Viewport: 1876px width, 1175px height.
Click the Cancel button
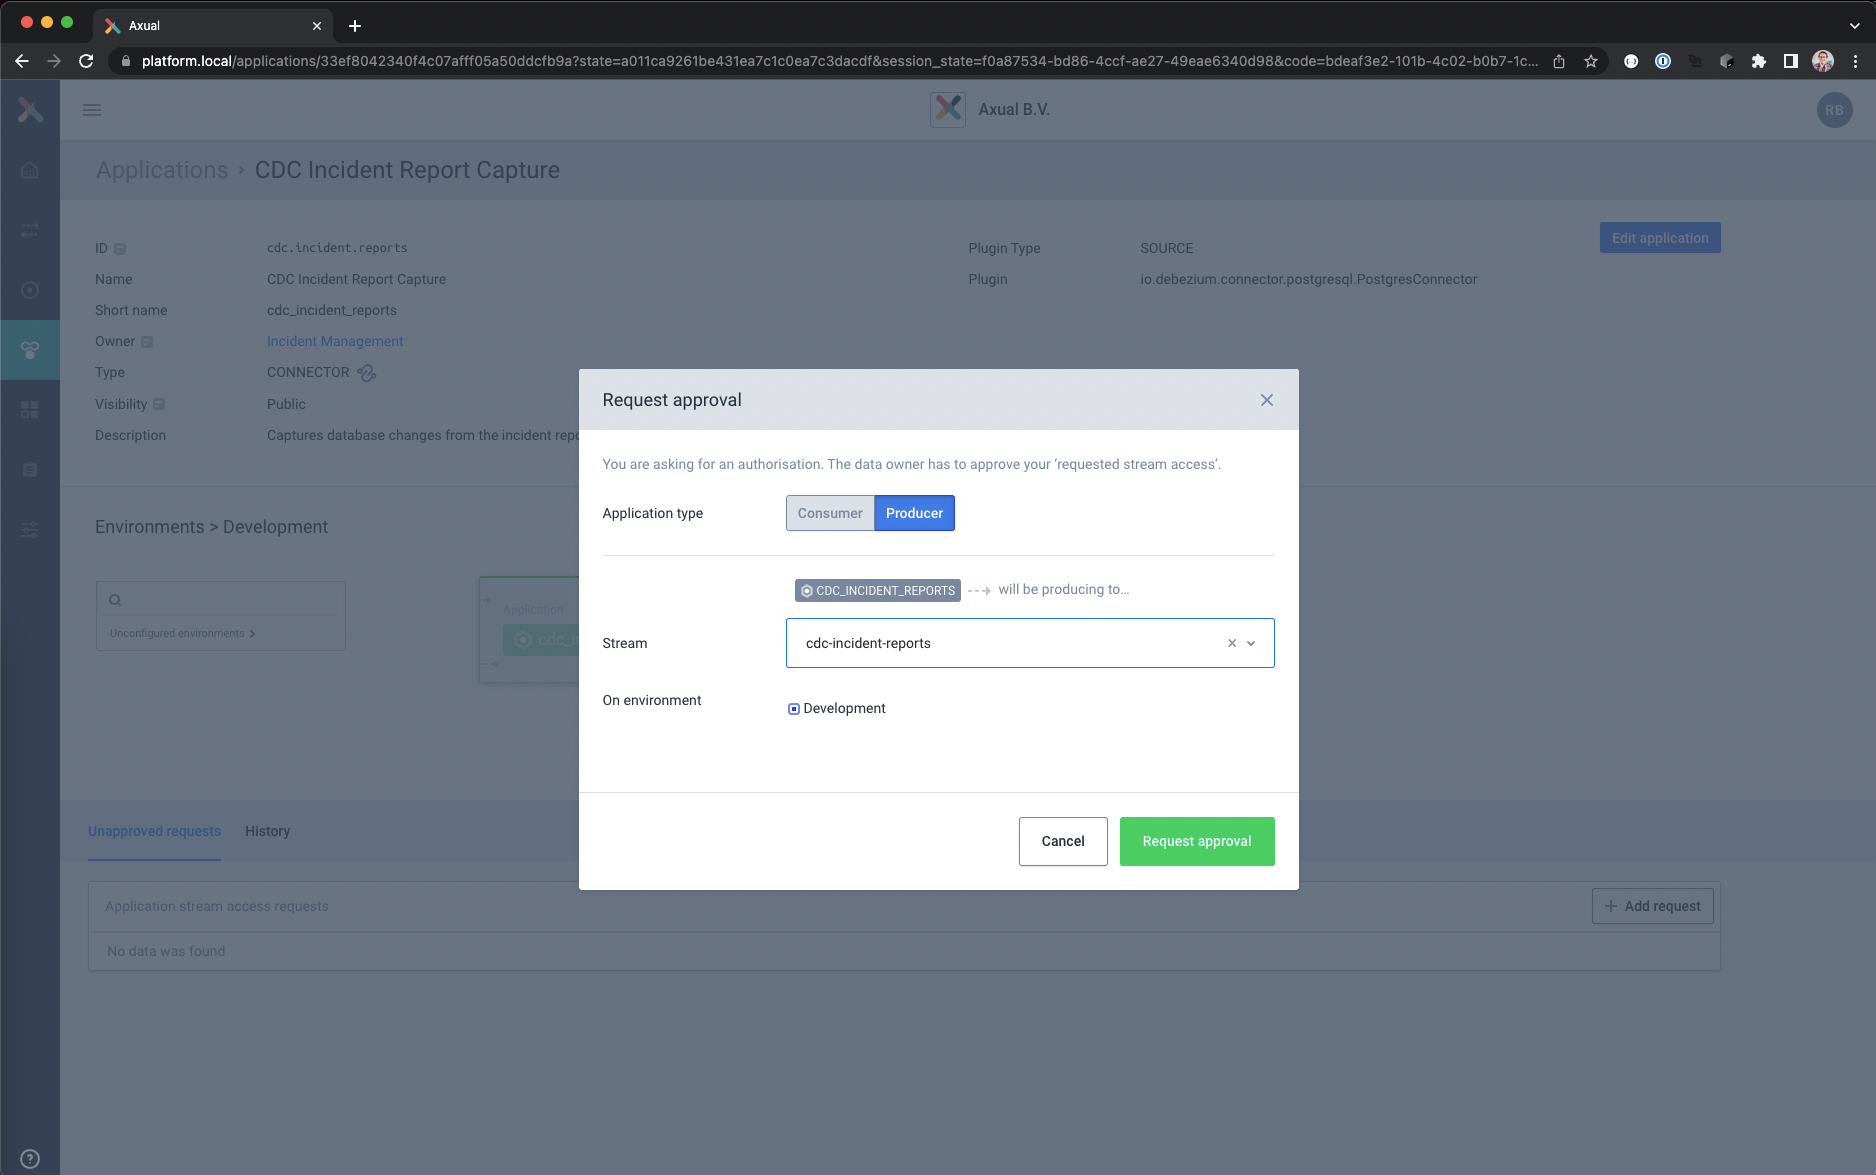tap(1063, 841)
